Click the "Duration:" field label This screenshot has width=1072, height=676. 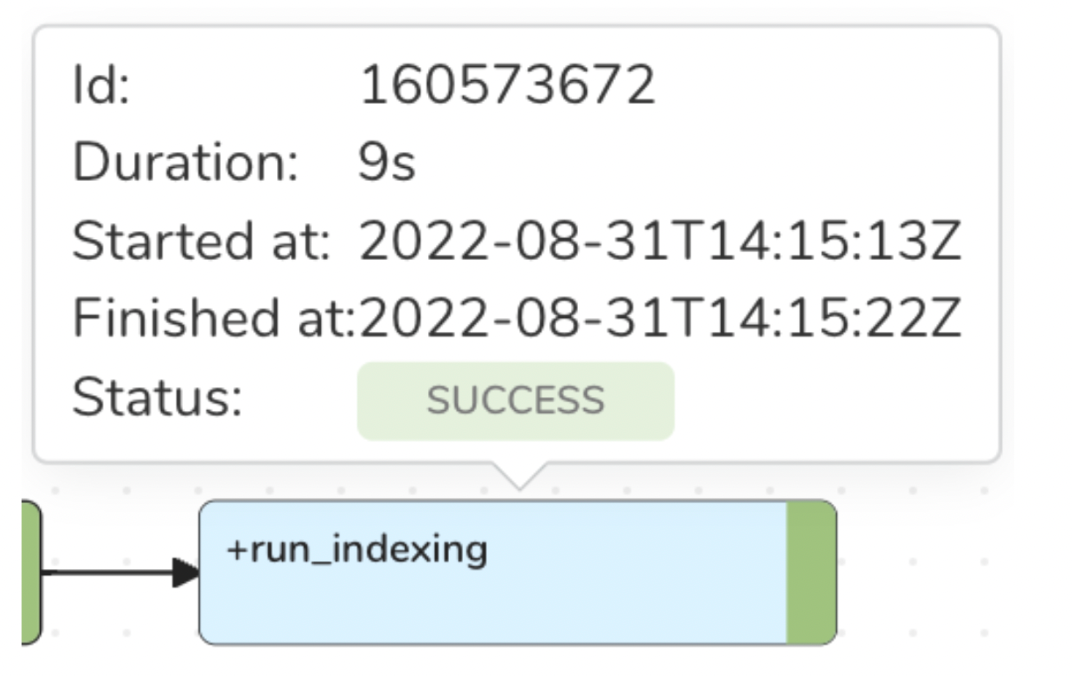click(186, 163)
